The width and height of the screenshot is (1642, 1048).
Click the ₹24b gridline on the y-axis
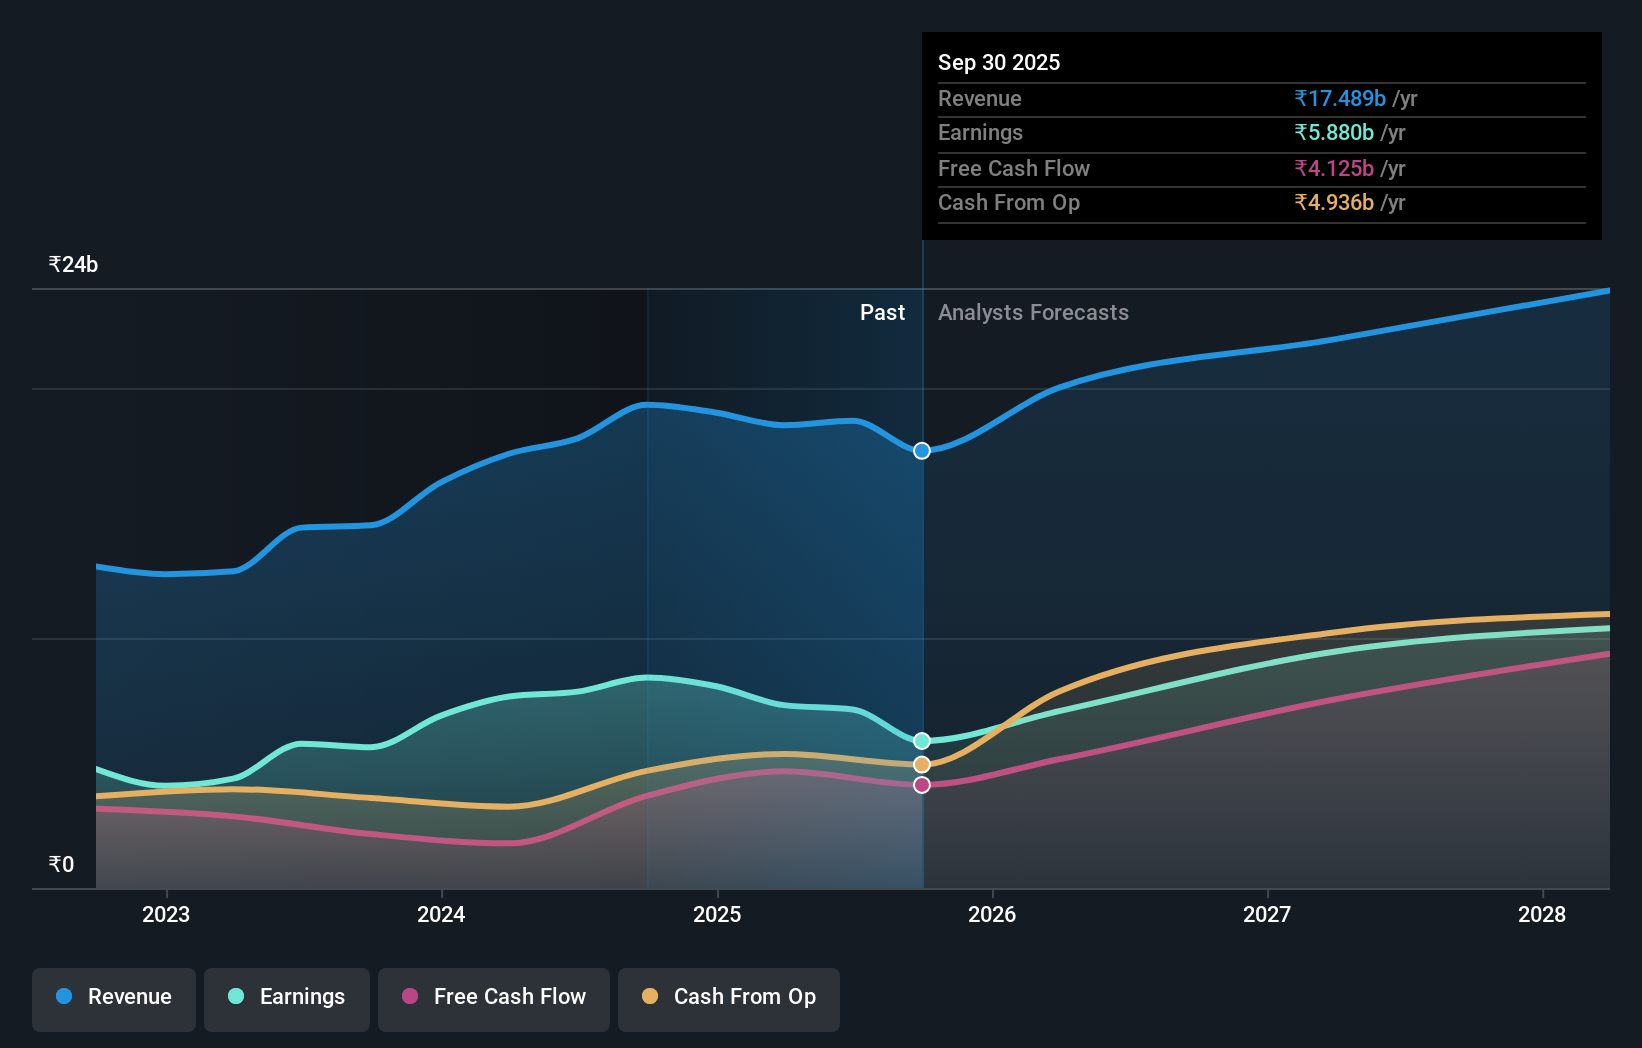click(x=73, y=264)
